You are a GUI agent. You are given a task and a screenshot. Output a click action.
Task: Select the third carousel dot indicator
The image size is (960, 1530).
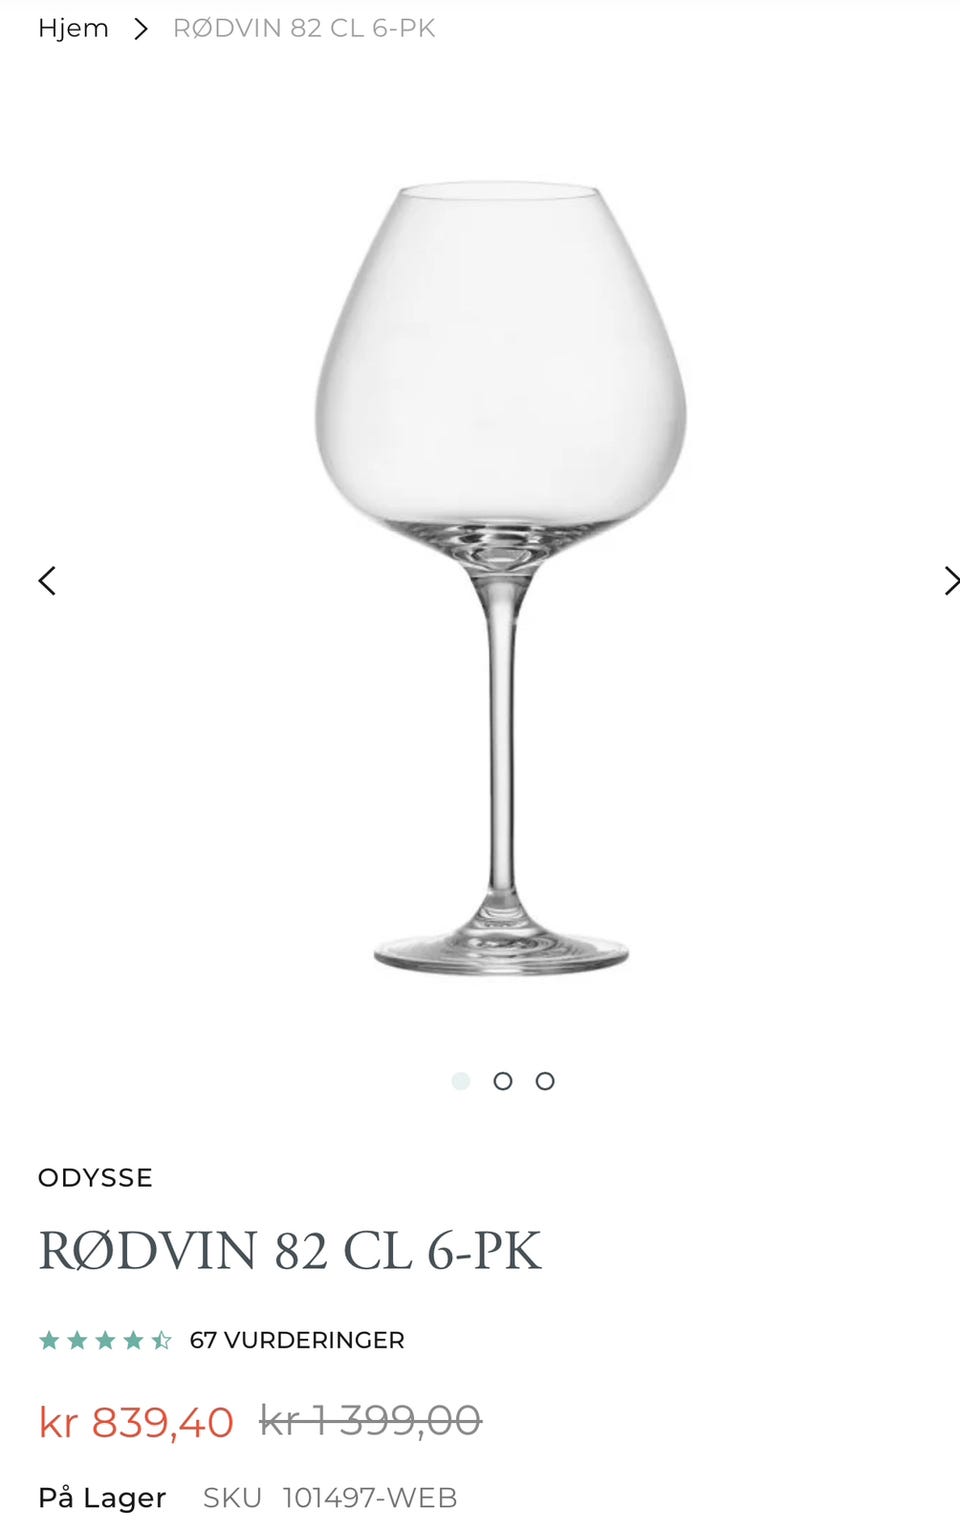[x=545, y=1081]
